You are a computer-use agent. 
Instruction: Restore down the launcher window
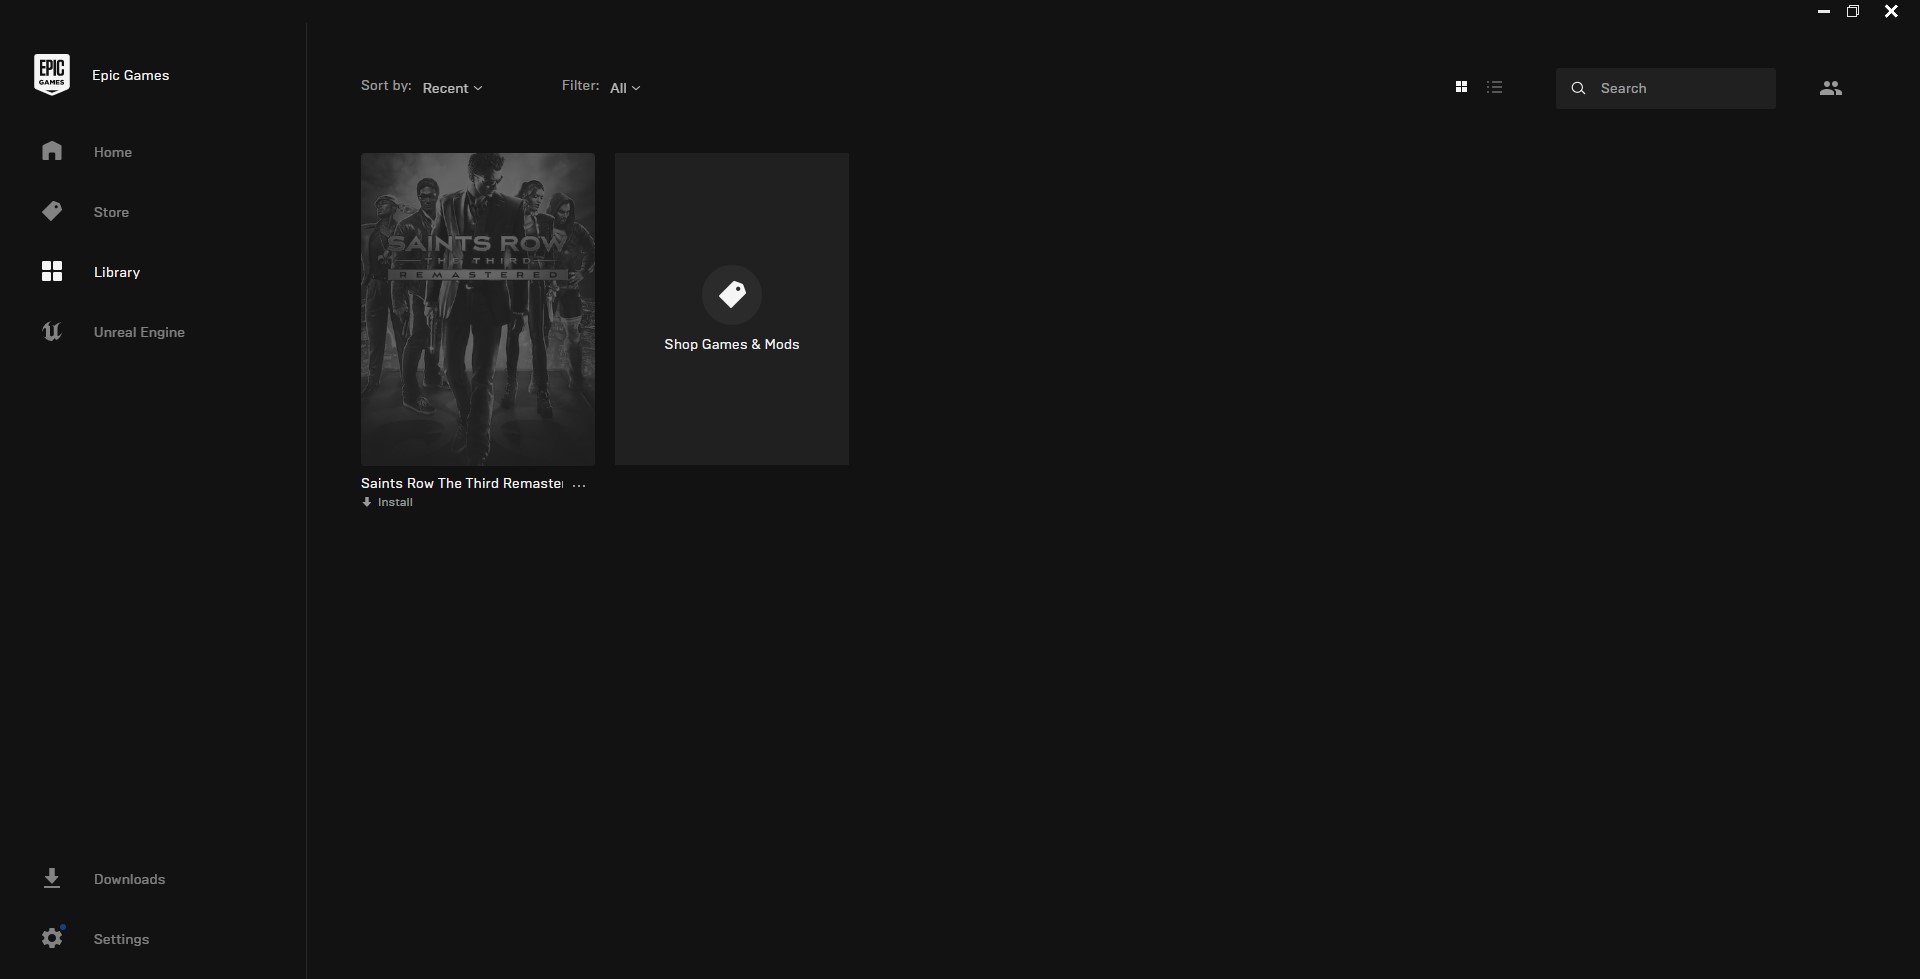(1853, 12)
